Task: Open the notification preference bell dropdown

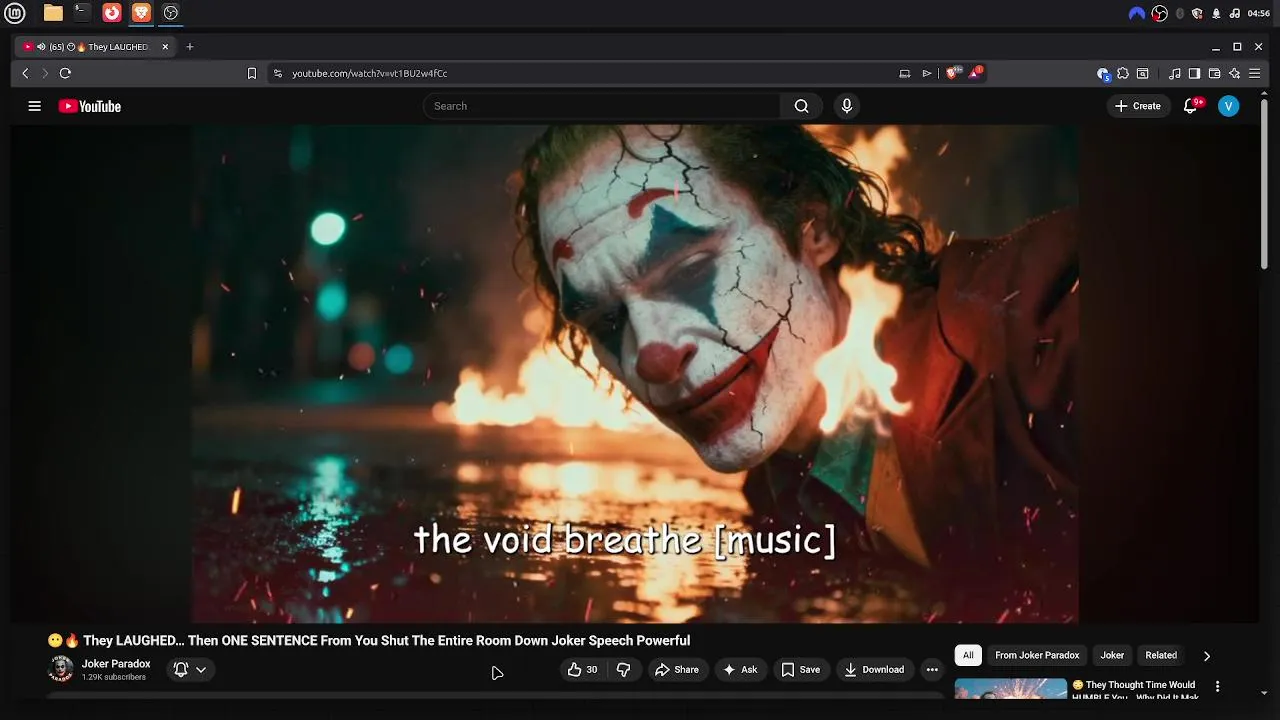Action: click(x=190, y=670)
